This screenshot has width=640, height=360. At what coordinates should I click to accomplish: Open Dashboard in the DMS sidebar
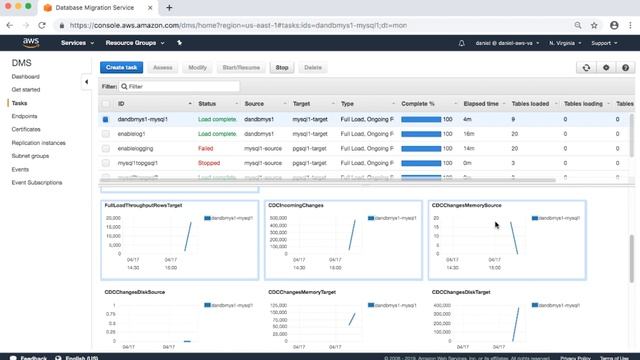tap(26, 77)
